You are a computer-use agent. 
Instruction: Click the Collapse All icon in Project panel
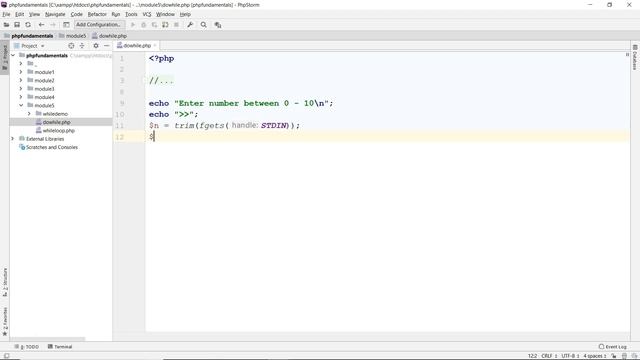[x=82, y=46]
